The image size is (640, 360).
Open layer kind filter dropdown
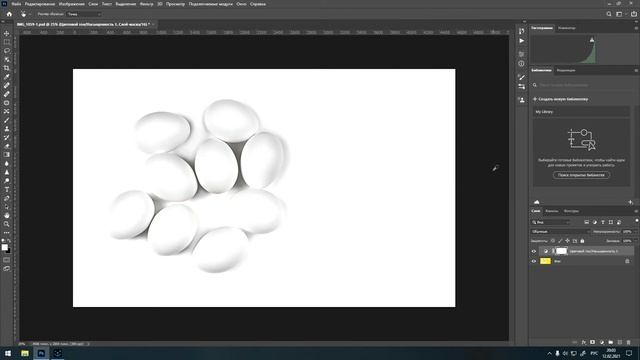[x=551, y=222]
